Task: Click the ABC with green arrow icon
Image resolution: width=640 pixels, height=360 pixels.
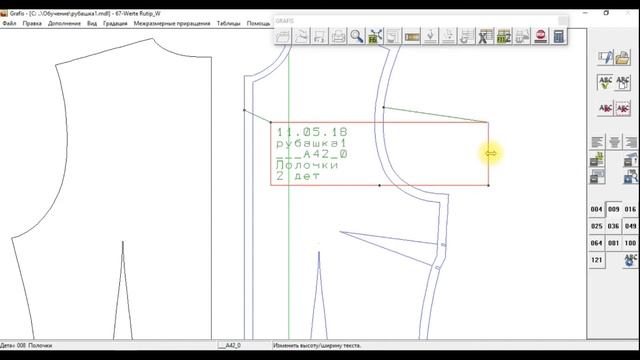Action: pos(605,82)
